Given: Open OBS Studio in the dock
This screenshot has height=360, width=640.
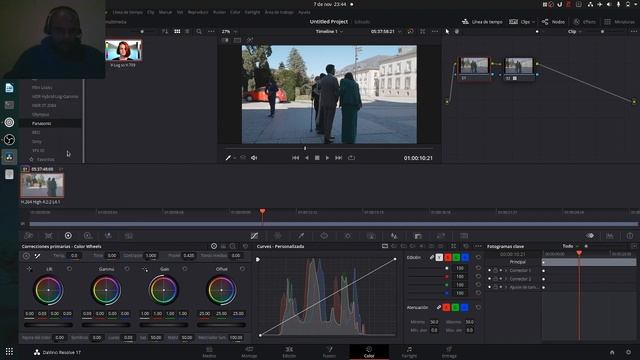Looking at the screenshot, I should (x=9, y=140).
